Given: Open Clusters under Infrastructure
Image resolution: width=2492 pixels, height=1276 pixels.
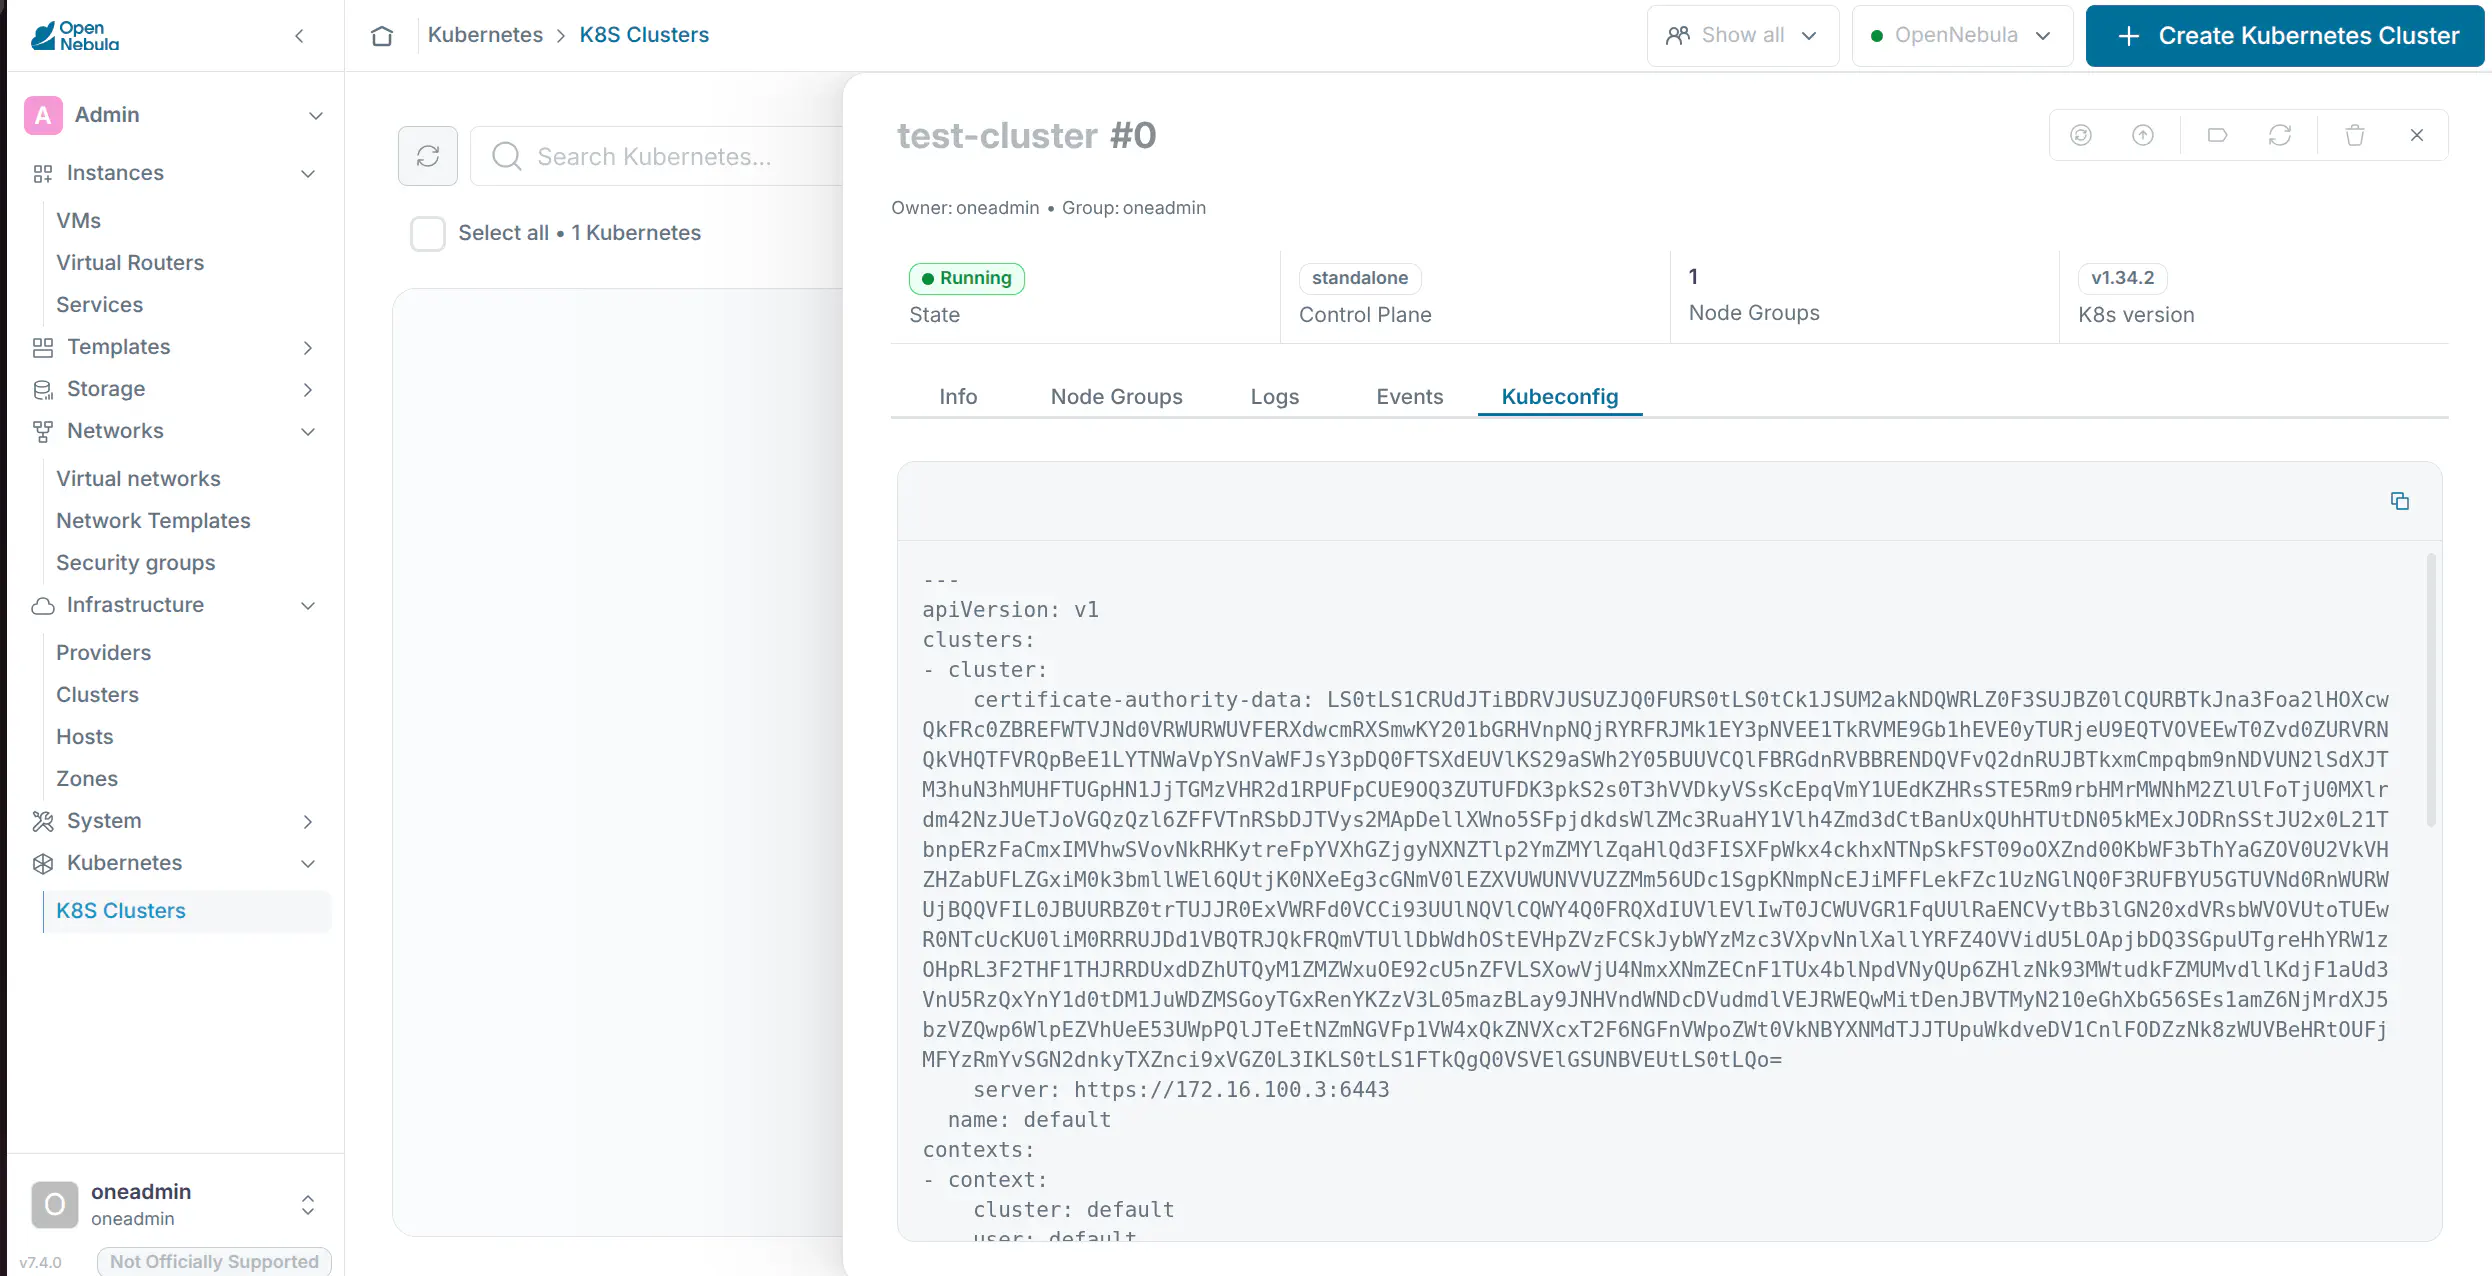Looking at the screenshot, I should point(97,695).
